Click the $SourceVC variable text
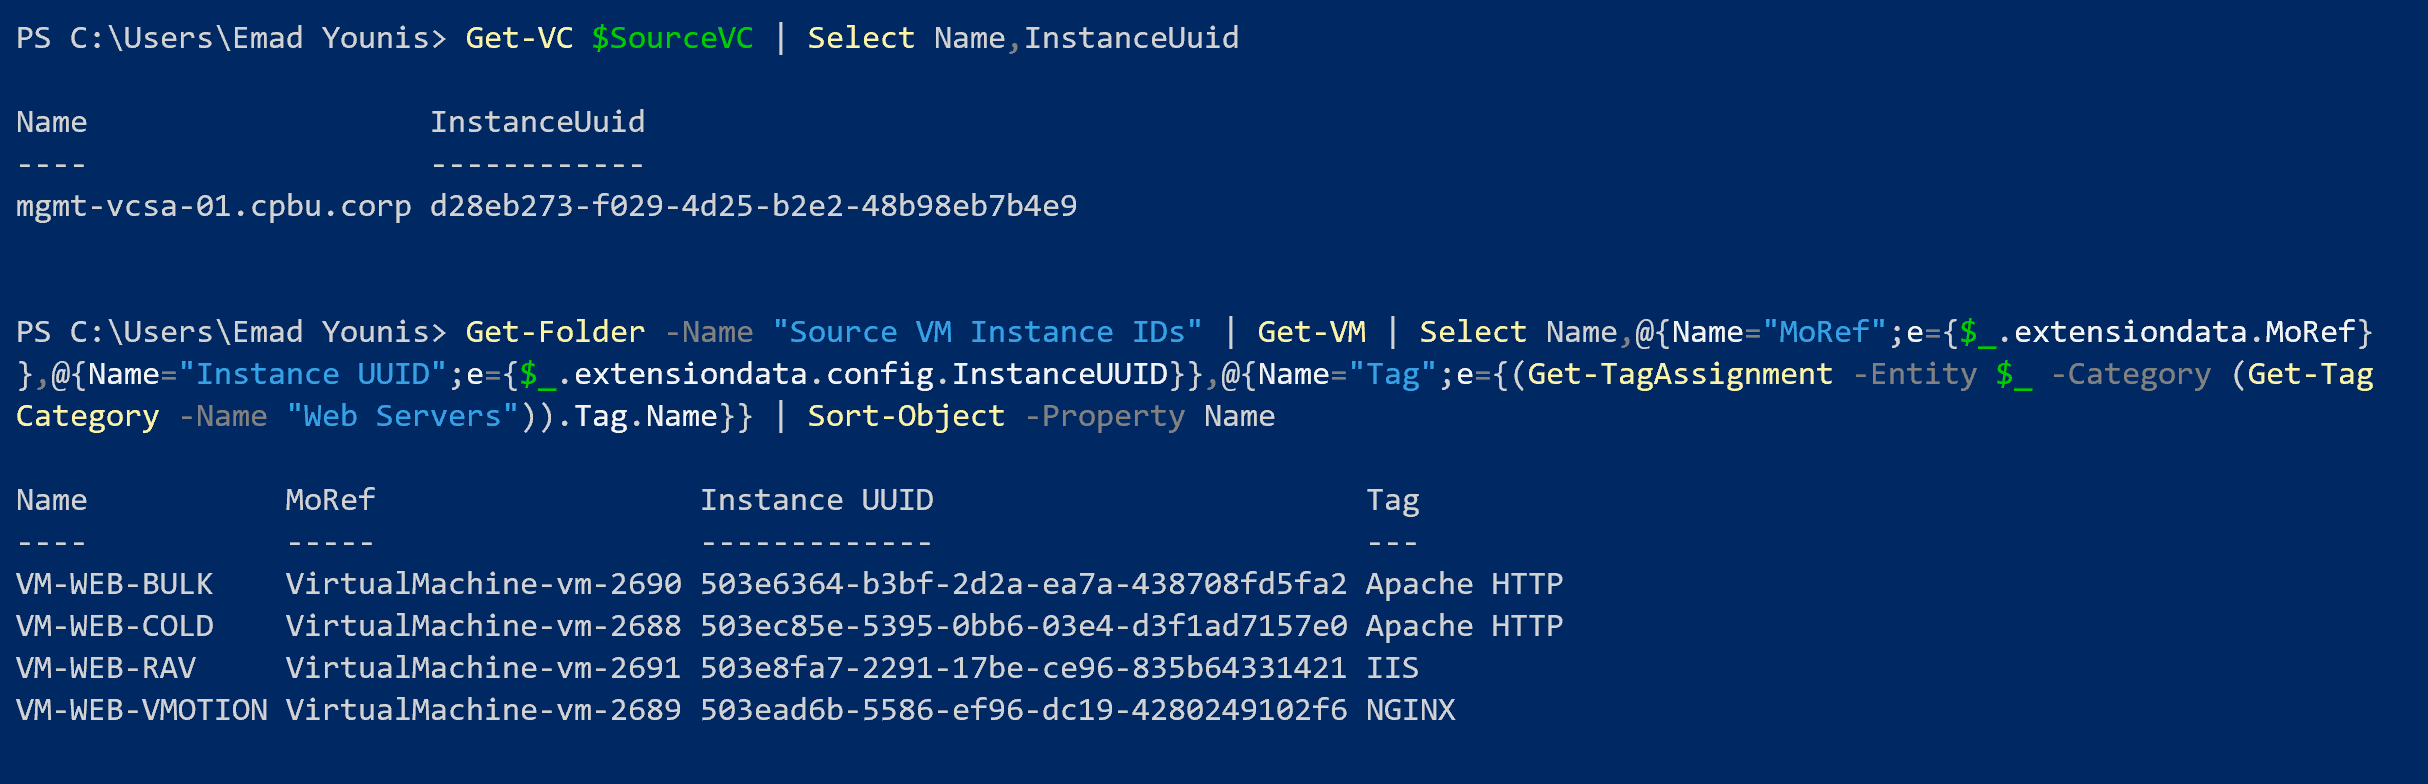 pos(672,38)
